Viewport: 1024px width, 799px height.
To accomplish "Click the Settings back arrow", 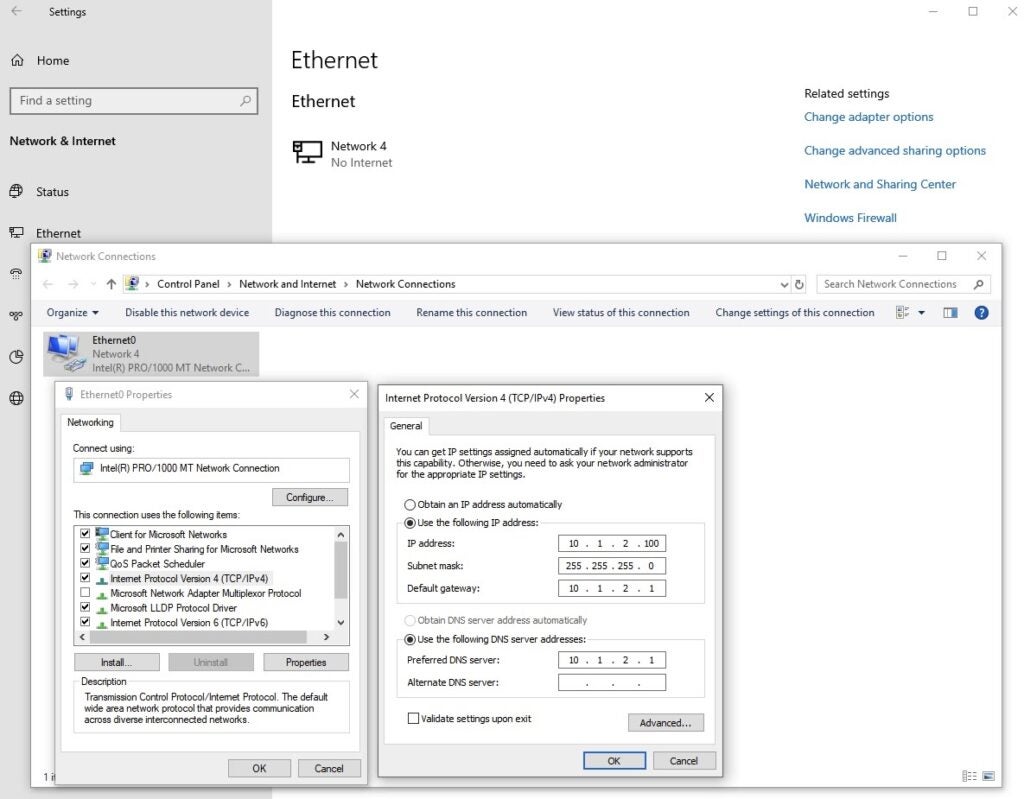I will tap(16, 12).
